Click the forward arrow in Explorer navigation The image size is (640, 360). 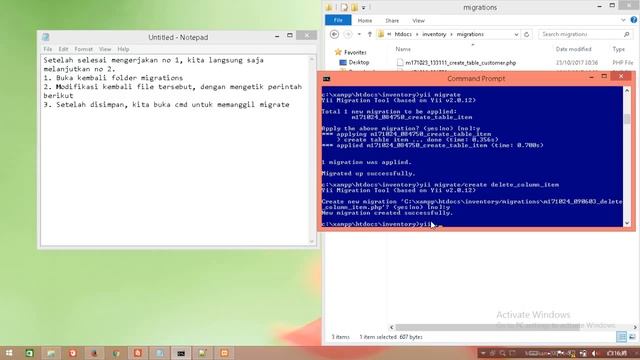tap(348, 34)
